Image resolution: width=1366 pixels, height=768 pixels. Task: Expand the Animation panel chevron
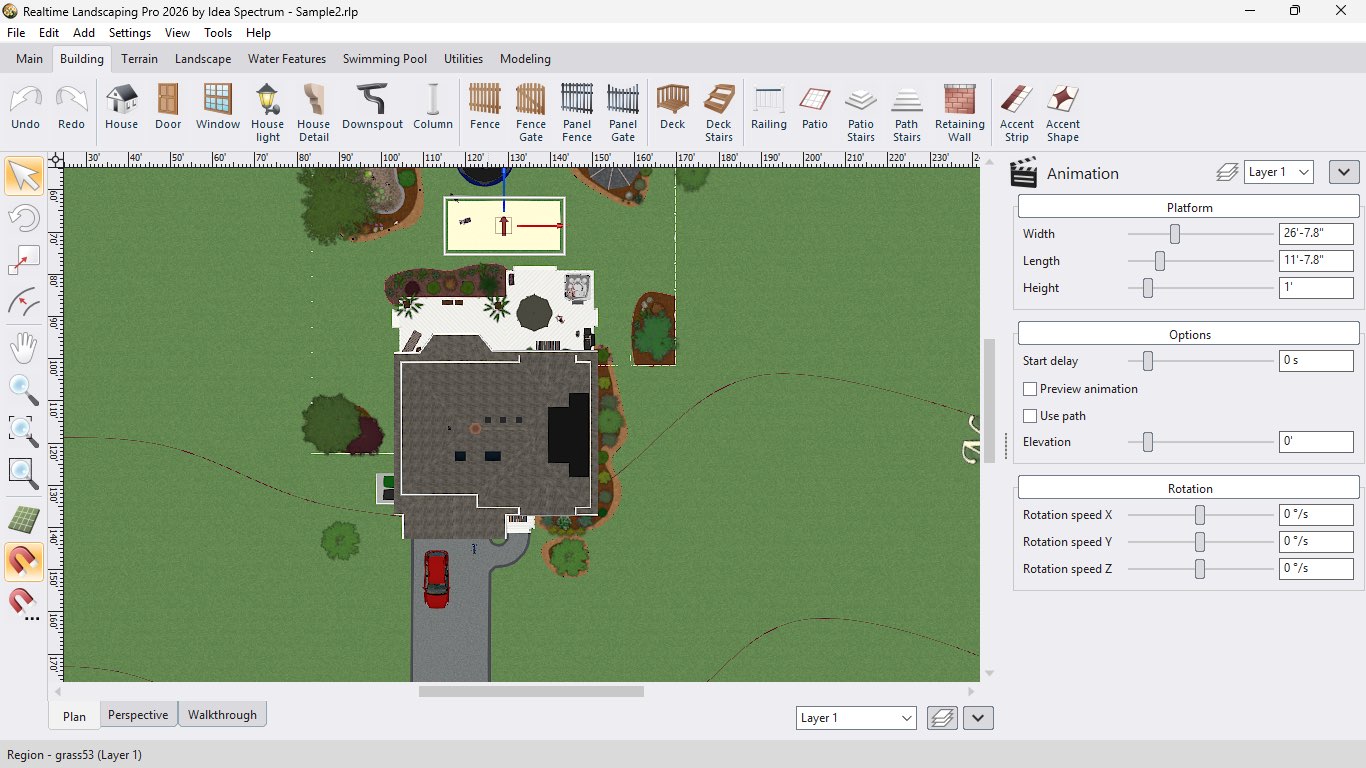point(1344,171)
